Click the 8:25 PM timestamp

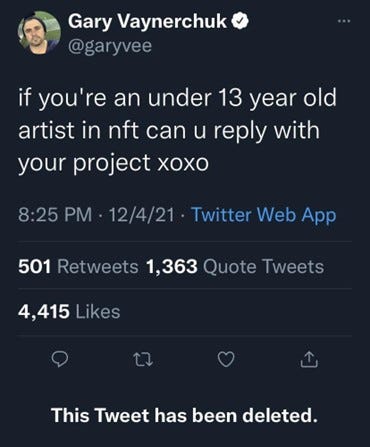click(x=55, y=215)
